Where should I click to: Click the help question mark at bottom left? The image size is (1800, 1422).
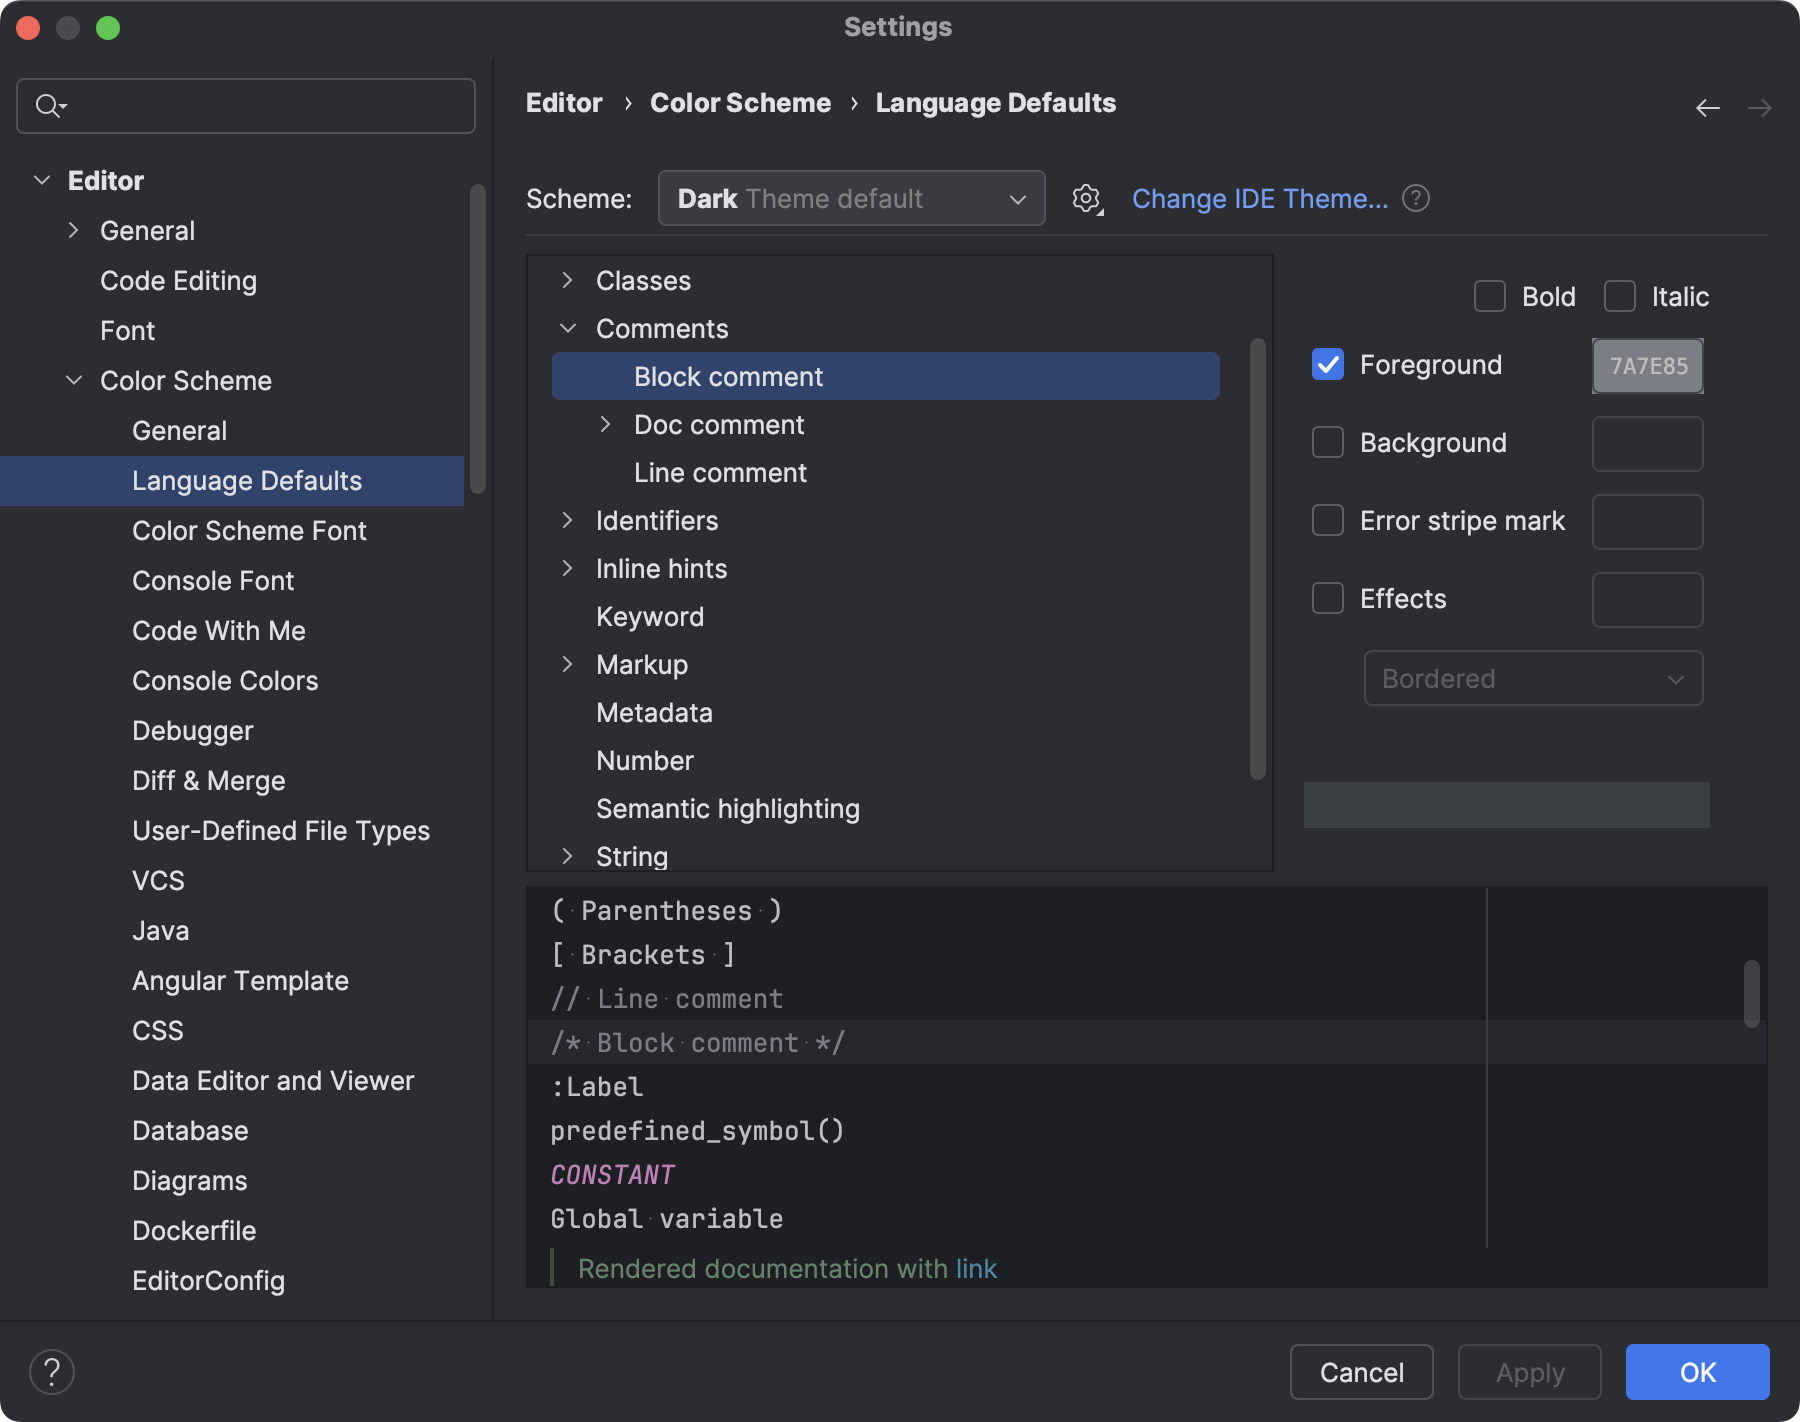point(53,1371)
